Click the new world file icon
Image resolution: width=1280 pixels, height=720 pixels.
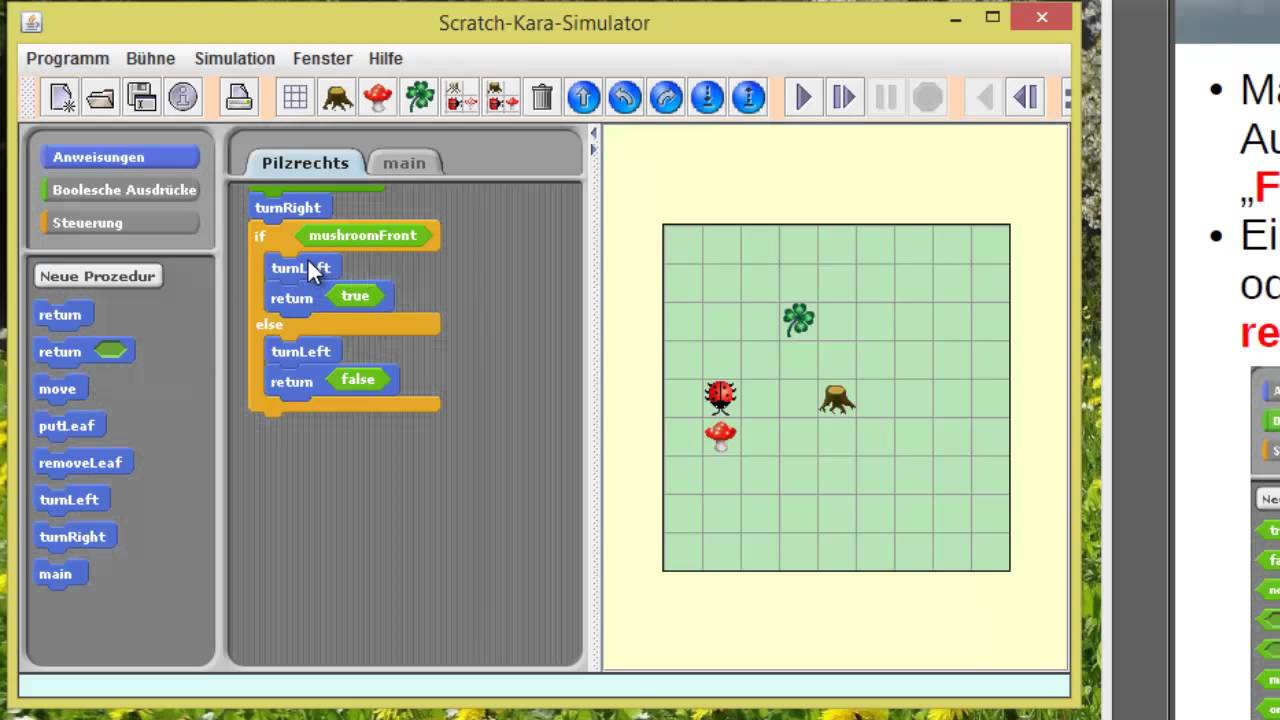click(61, 97)
